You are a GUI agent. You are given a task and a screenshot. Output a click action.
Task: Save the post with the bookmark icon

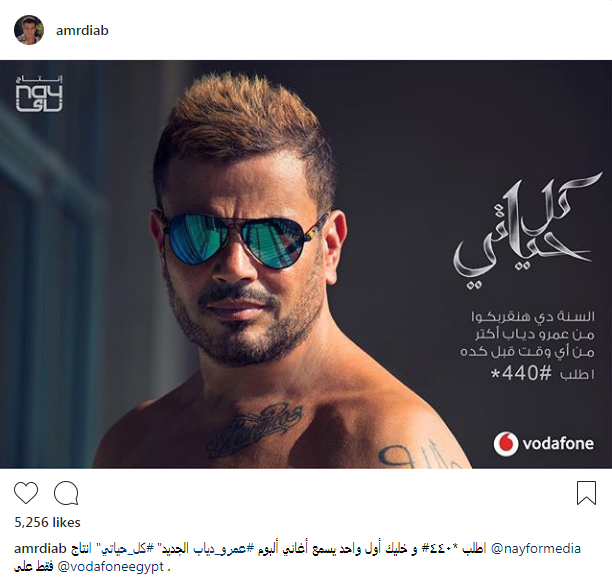coord(586,493)
